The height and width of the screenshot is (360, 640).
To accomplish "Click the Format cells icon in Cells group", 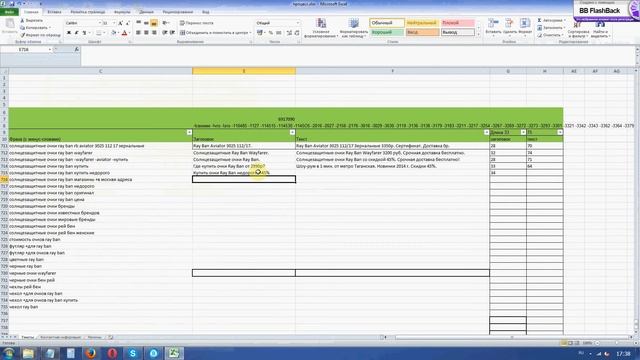I will 524,23.
